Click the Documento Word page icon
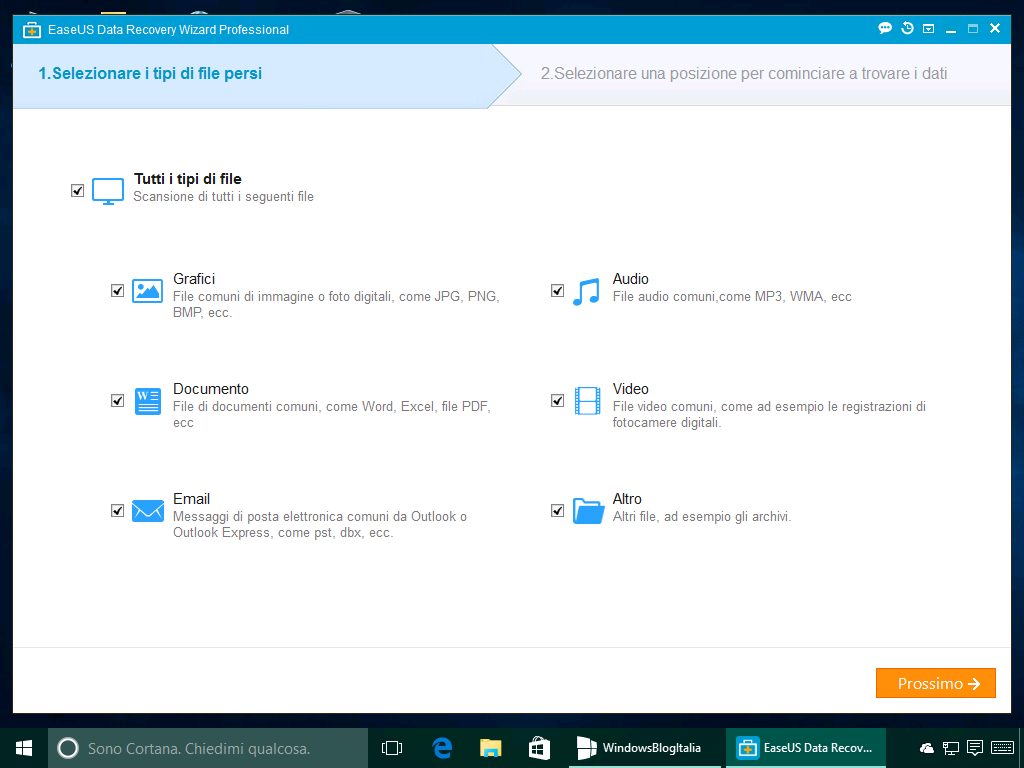 (148, 401)
